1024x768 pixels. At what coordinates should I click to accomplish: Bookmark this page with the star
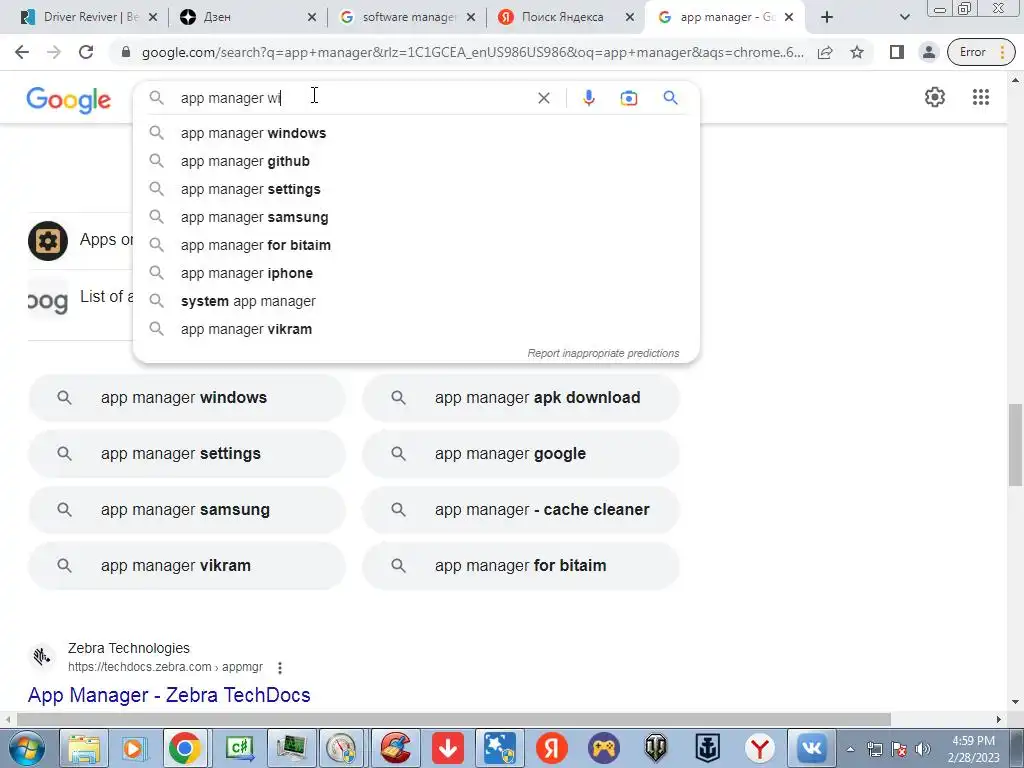tap(857, 52)
